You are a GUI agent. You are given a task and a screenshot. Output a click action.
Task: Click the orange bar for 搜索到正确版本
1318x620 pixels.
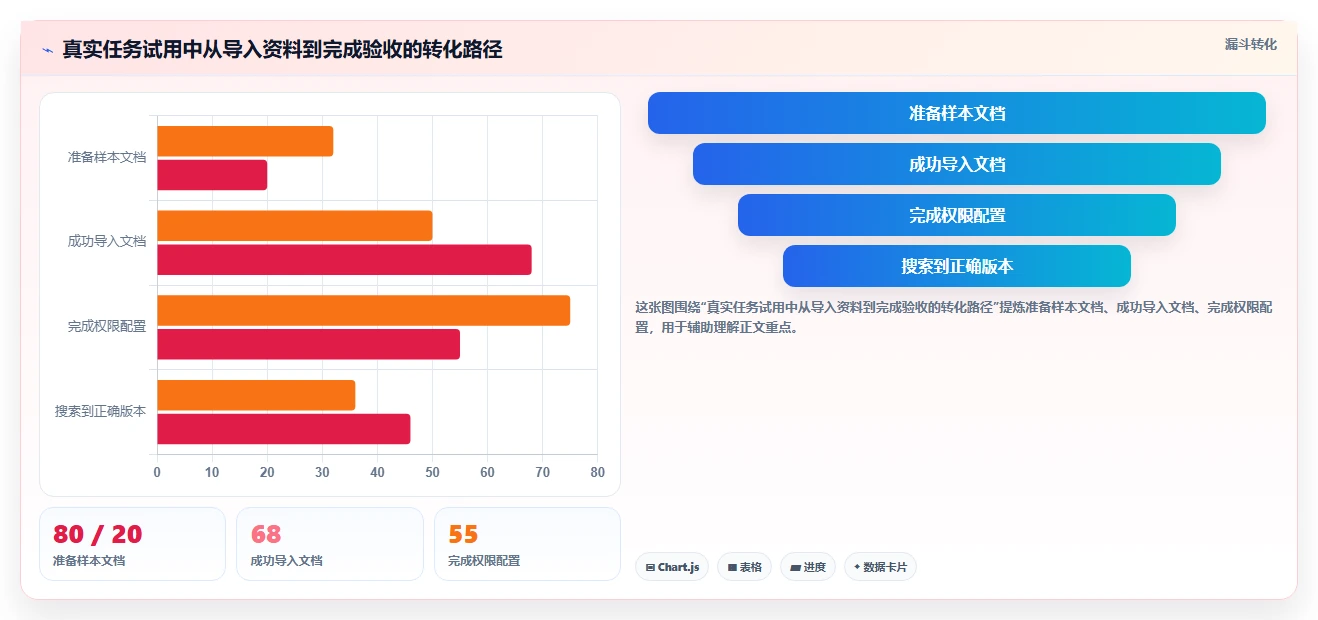pyautogui.click(x=256, y=395)
